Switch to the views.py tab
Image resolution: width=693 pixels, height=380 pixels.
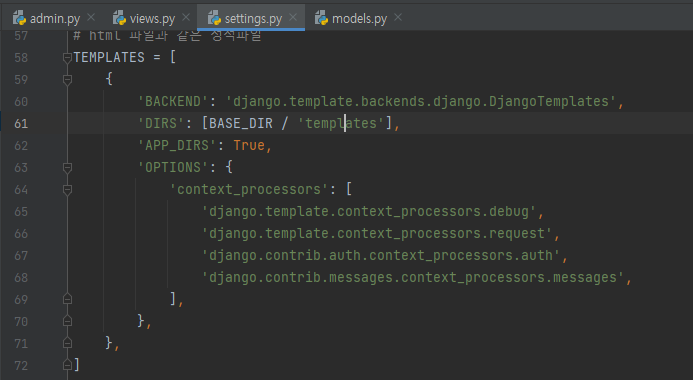[x=152, y=18]
